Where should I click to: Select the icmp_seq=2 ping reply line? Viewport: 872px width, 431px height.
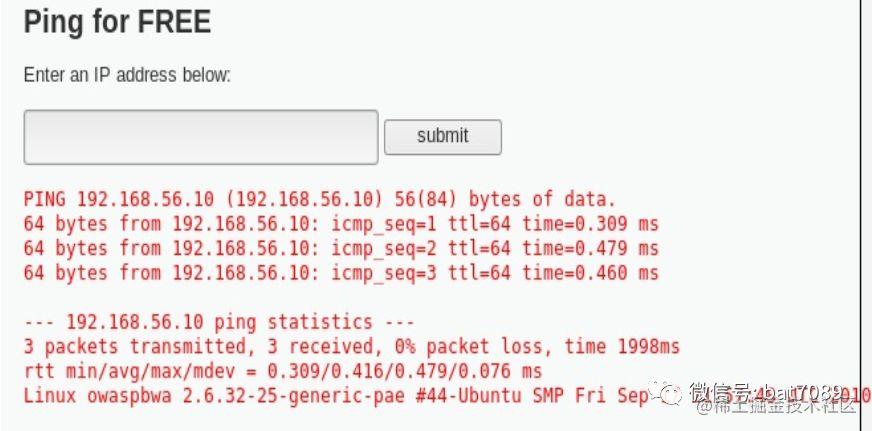(341, 249)
